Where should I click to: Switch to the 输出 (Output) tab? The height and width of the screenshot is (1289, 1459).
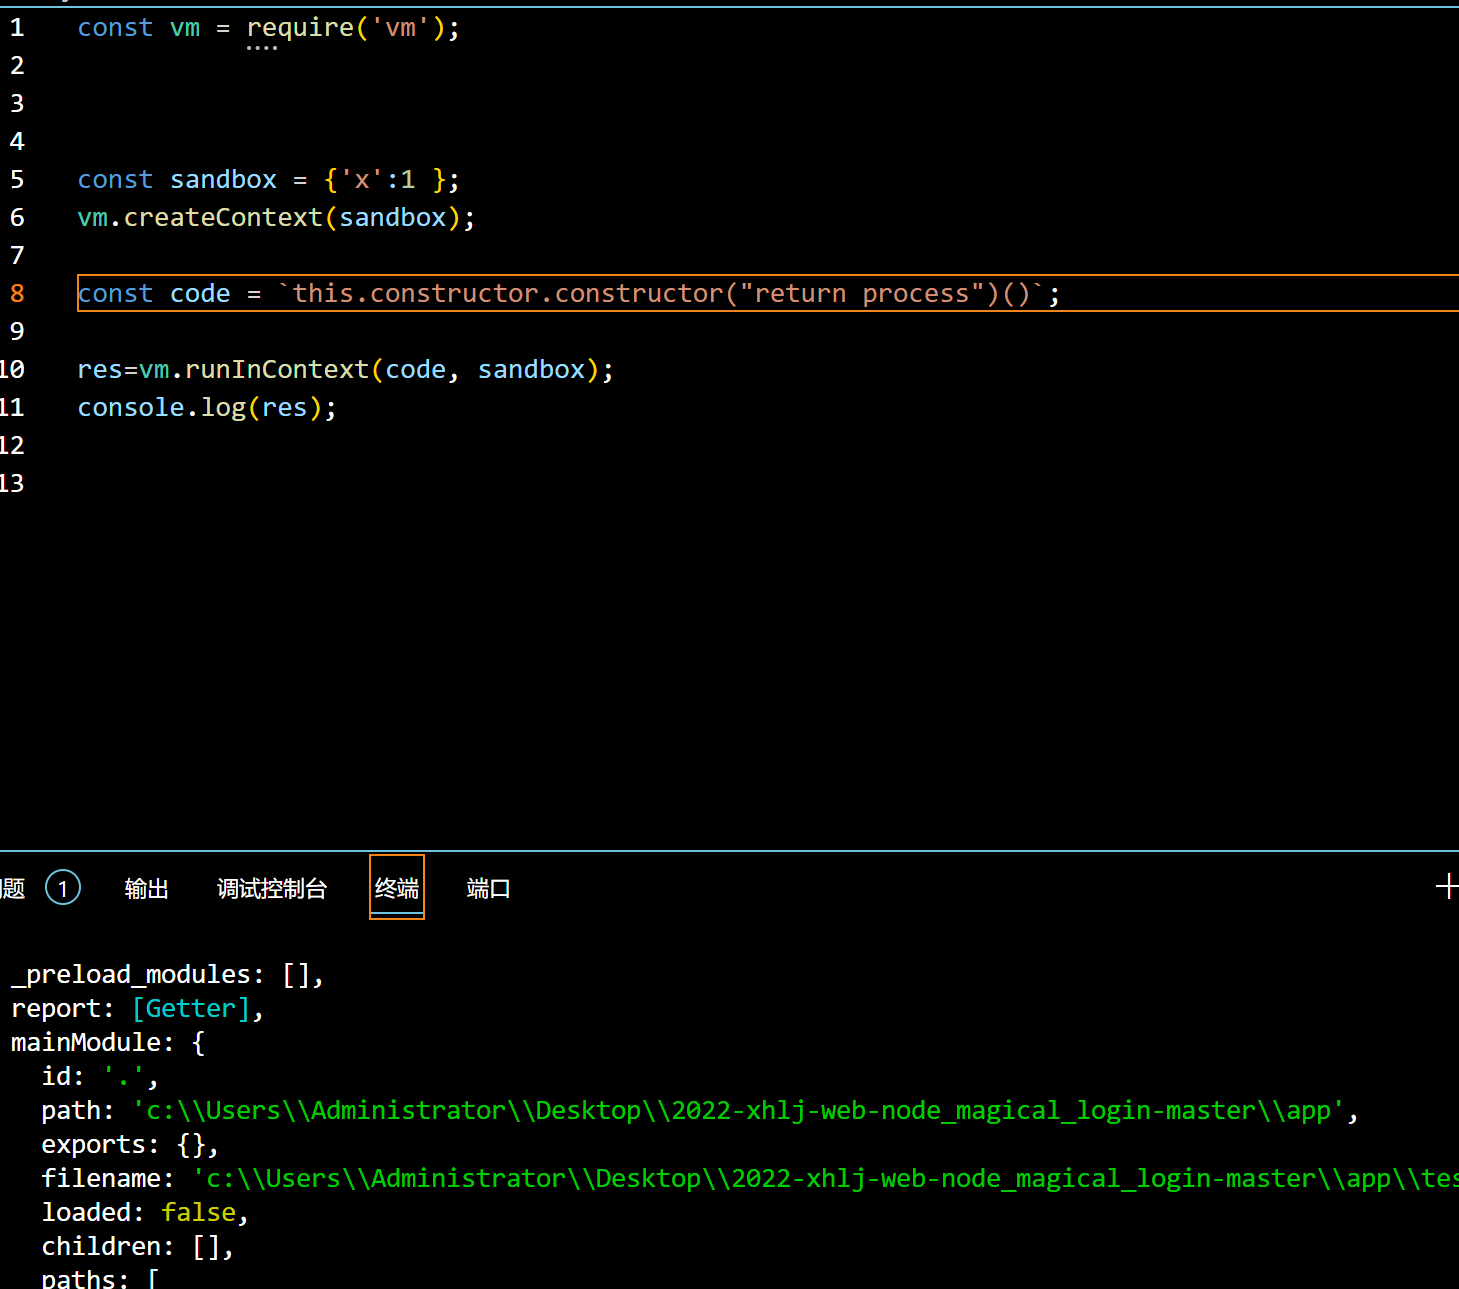(x=147, y=889)
